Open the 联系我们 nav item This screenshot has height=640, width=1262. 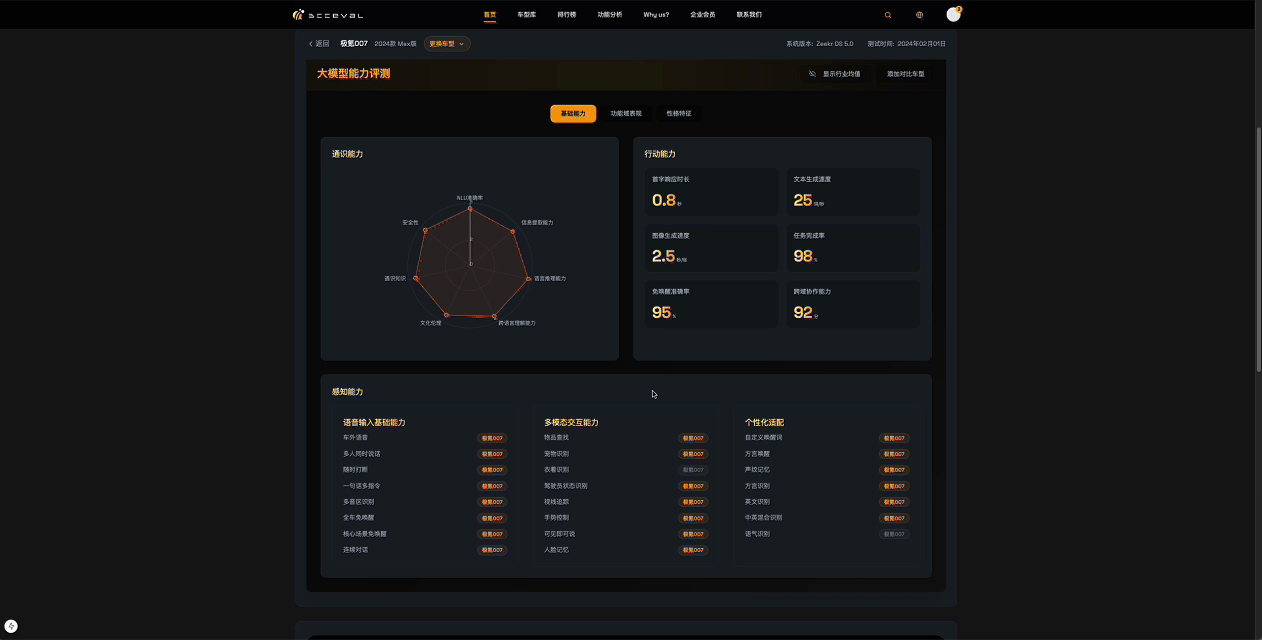(749, 15)
